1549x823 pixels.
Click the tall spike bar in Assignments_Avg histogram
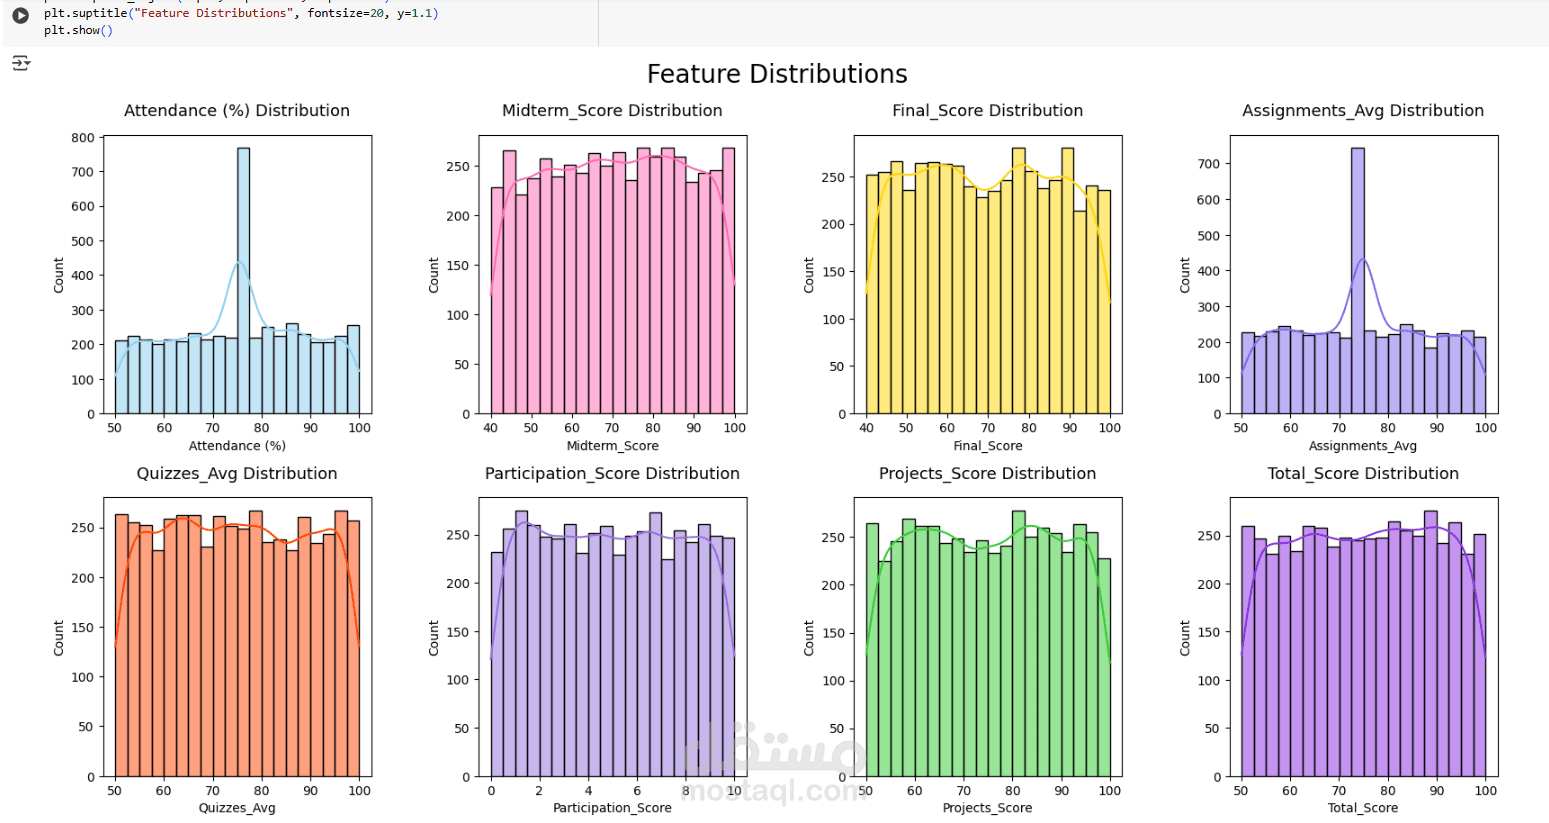(x=1357, y=280)
